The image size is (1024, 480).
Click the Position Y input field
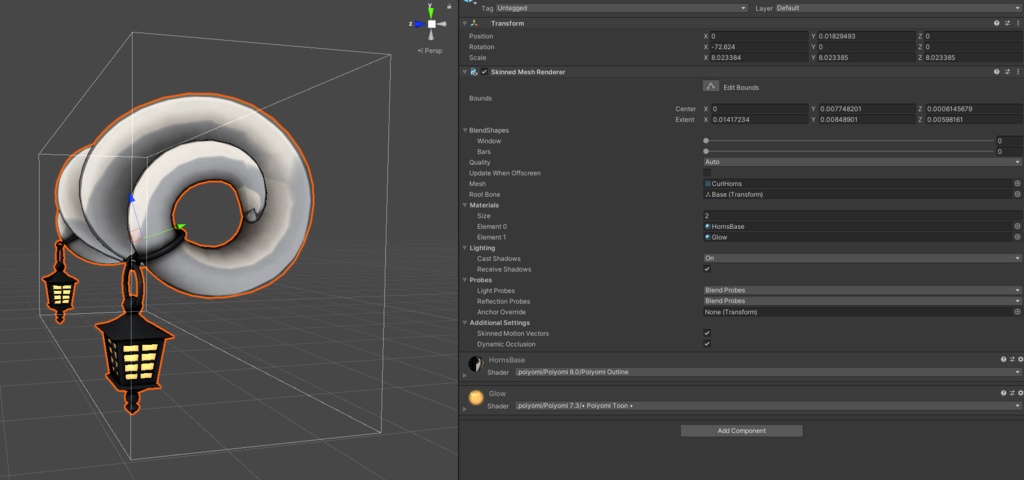tap(861, 37)
